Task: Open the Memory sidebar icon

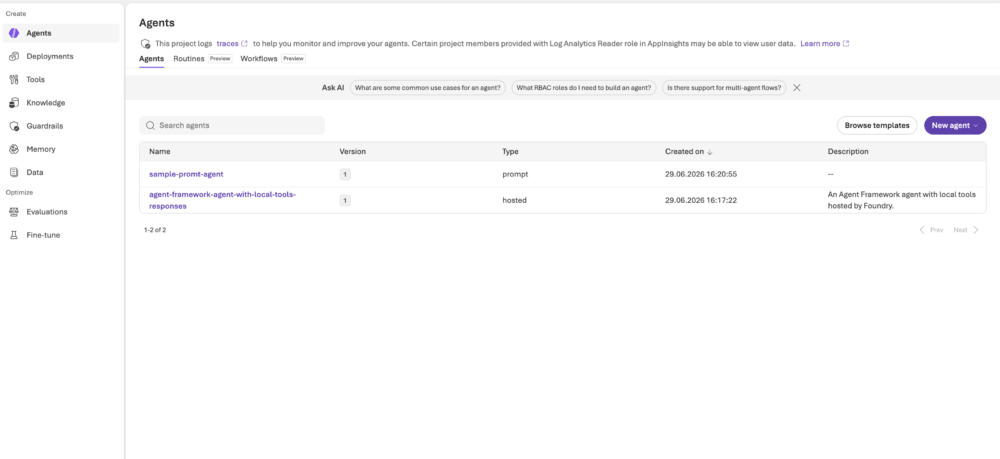Action: coord(13,149)
